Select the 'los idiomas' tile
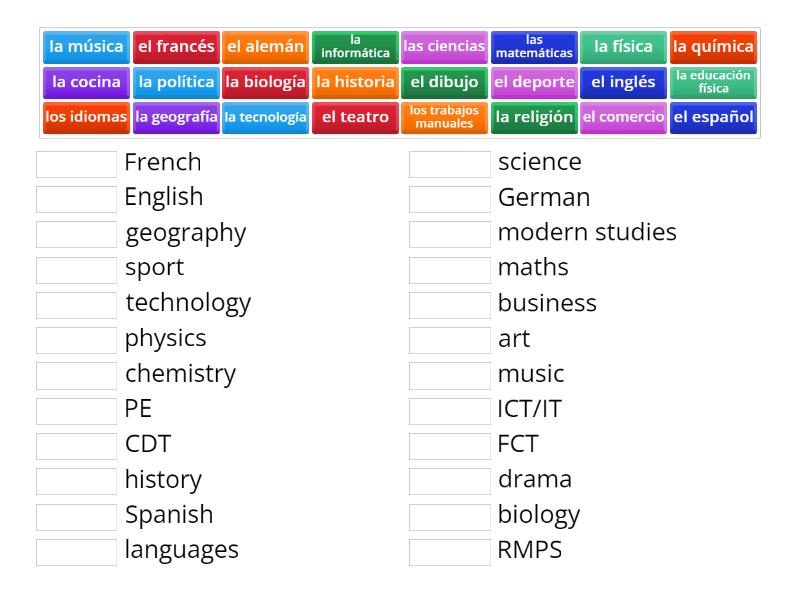The height and width of the screenshot is (600, 800). [84, 117]
